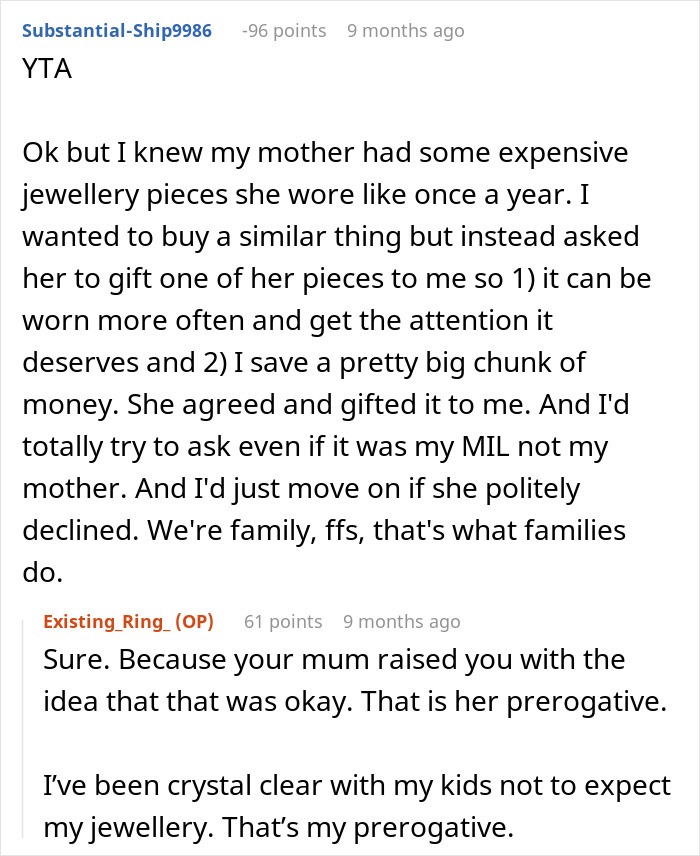
Task: Click the line "I've been crystal clear"
Action: (357, 786)
